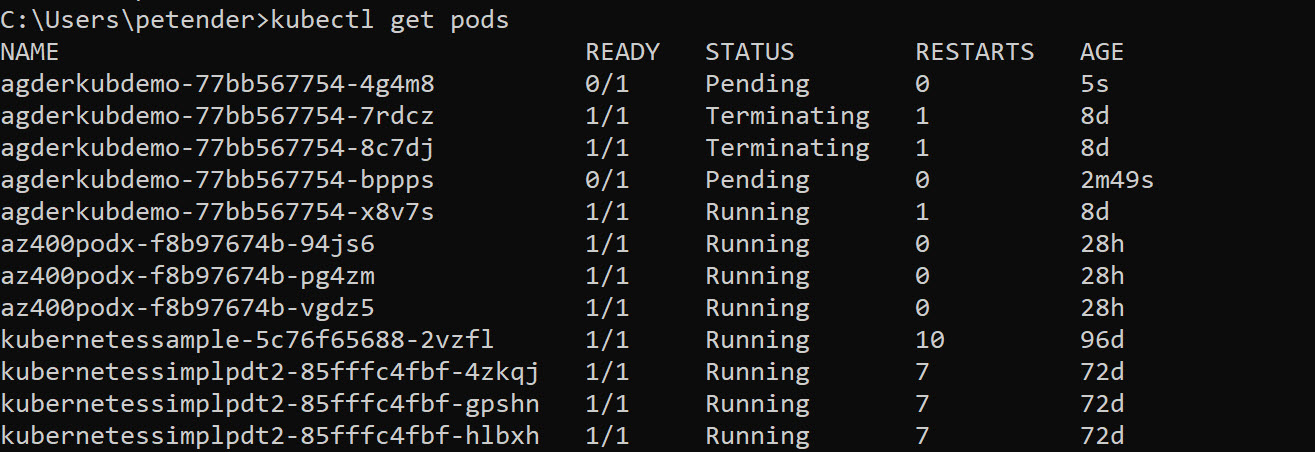Click the RESTARTS column header
This screenshot has height=452, width=1315.
click(x=974, y=52)
